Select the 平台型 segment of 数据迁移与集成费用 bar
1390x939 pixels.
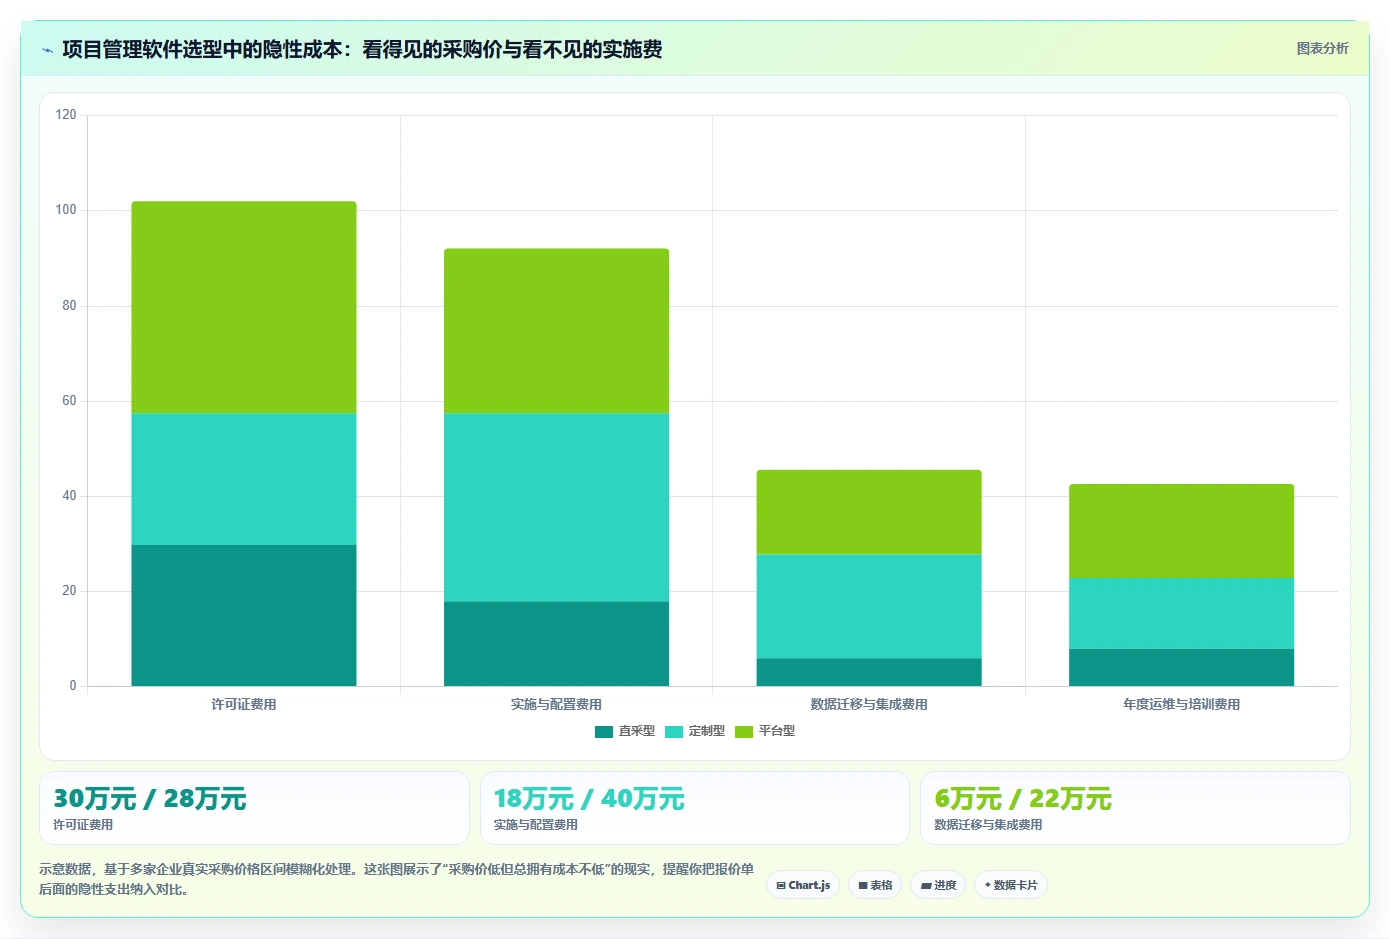point(869,512)
